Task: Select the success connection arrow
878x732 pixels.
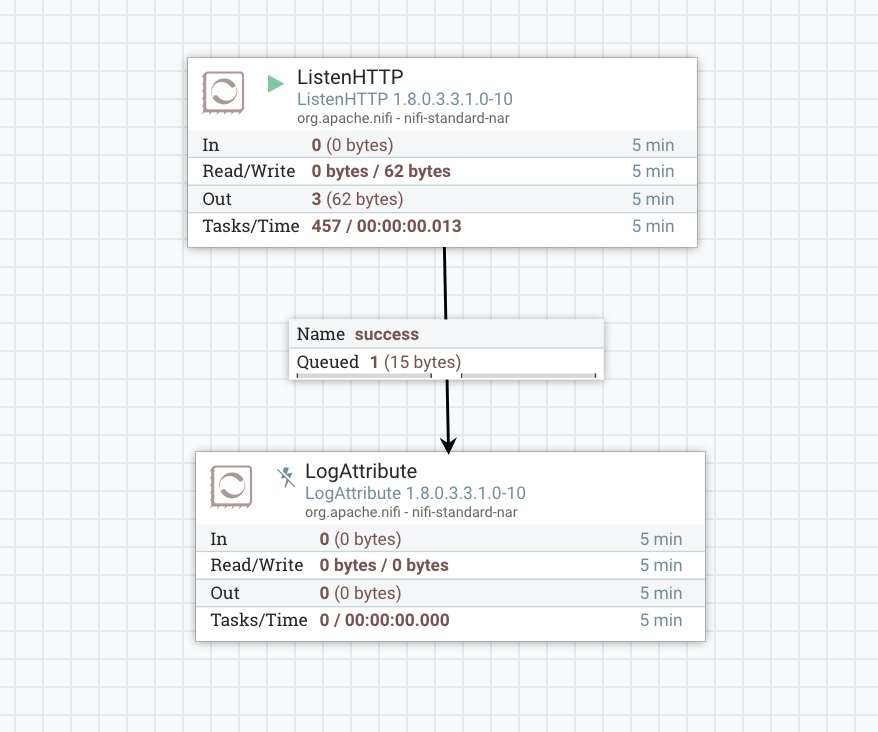Action: (x=447, y=420)
